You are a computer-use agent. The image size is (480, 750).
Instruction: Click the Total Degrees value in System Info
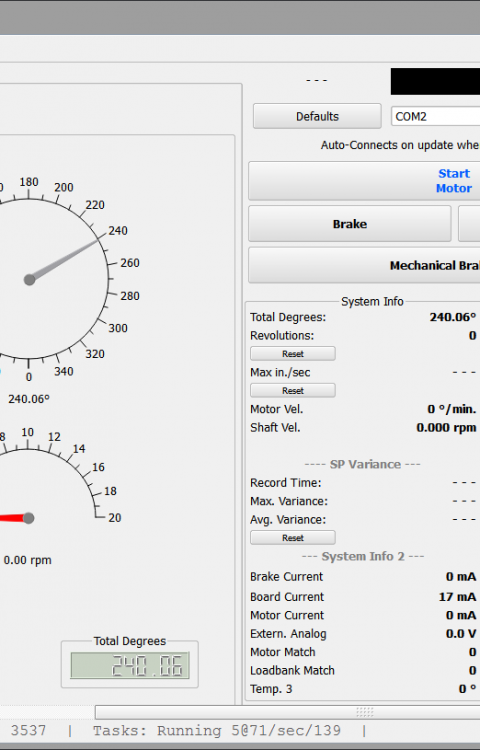(453, 317)
